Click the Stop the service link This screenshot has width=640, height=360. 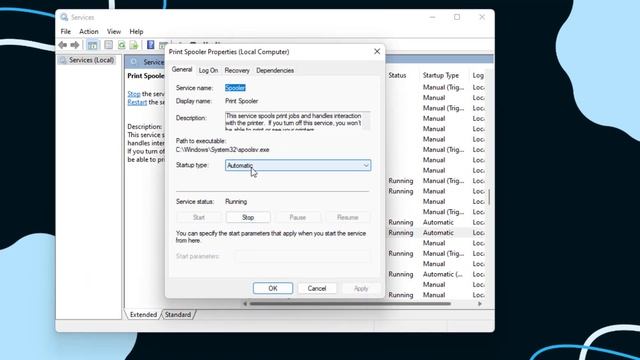134,94
